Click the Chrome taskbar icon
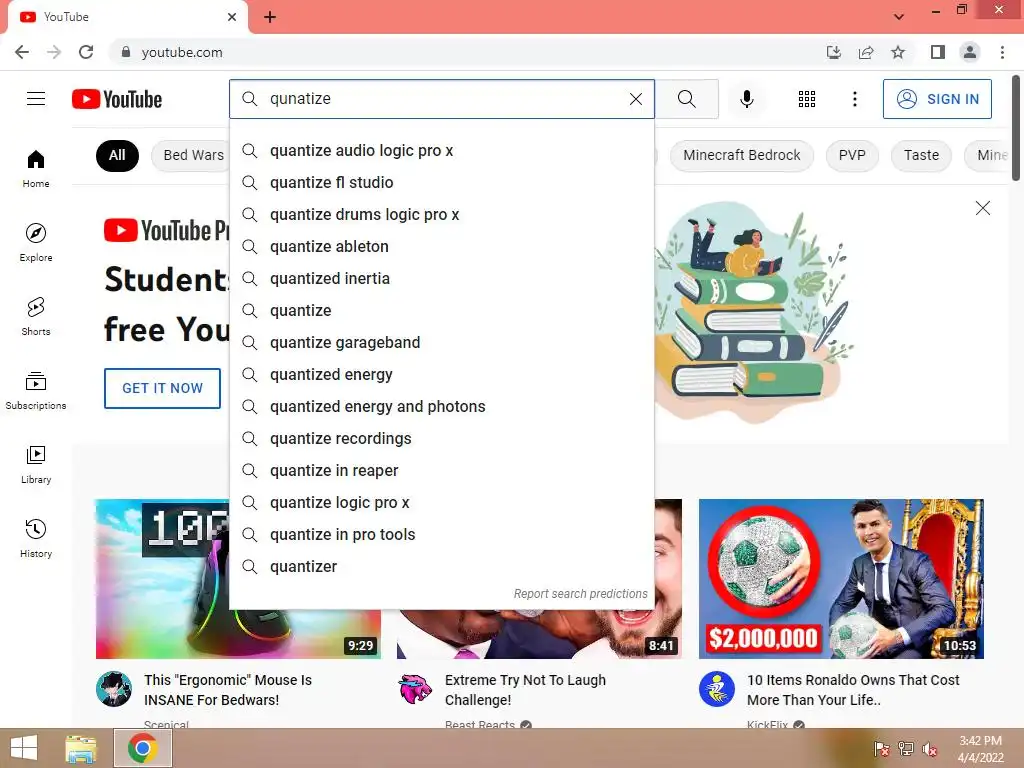 tap(142, 748)
